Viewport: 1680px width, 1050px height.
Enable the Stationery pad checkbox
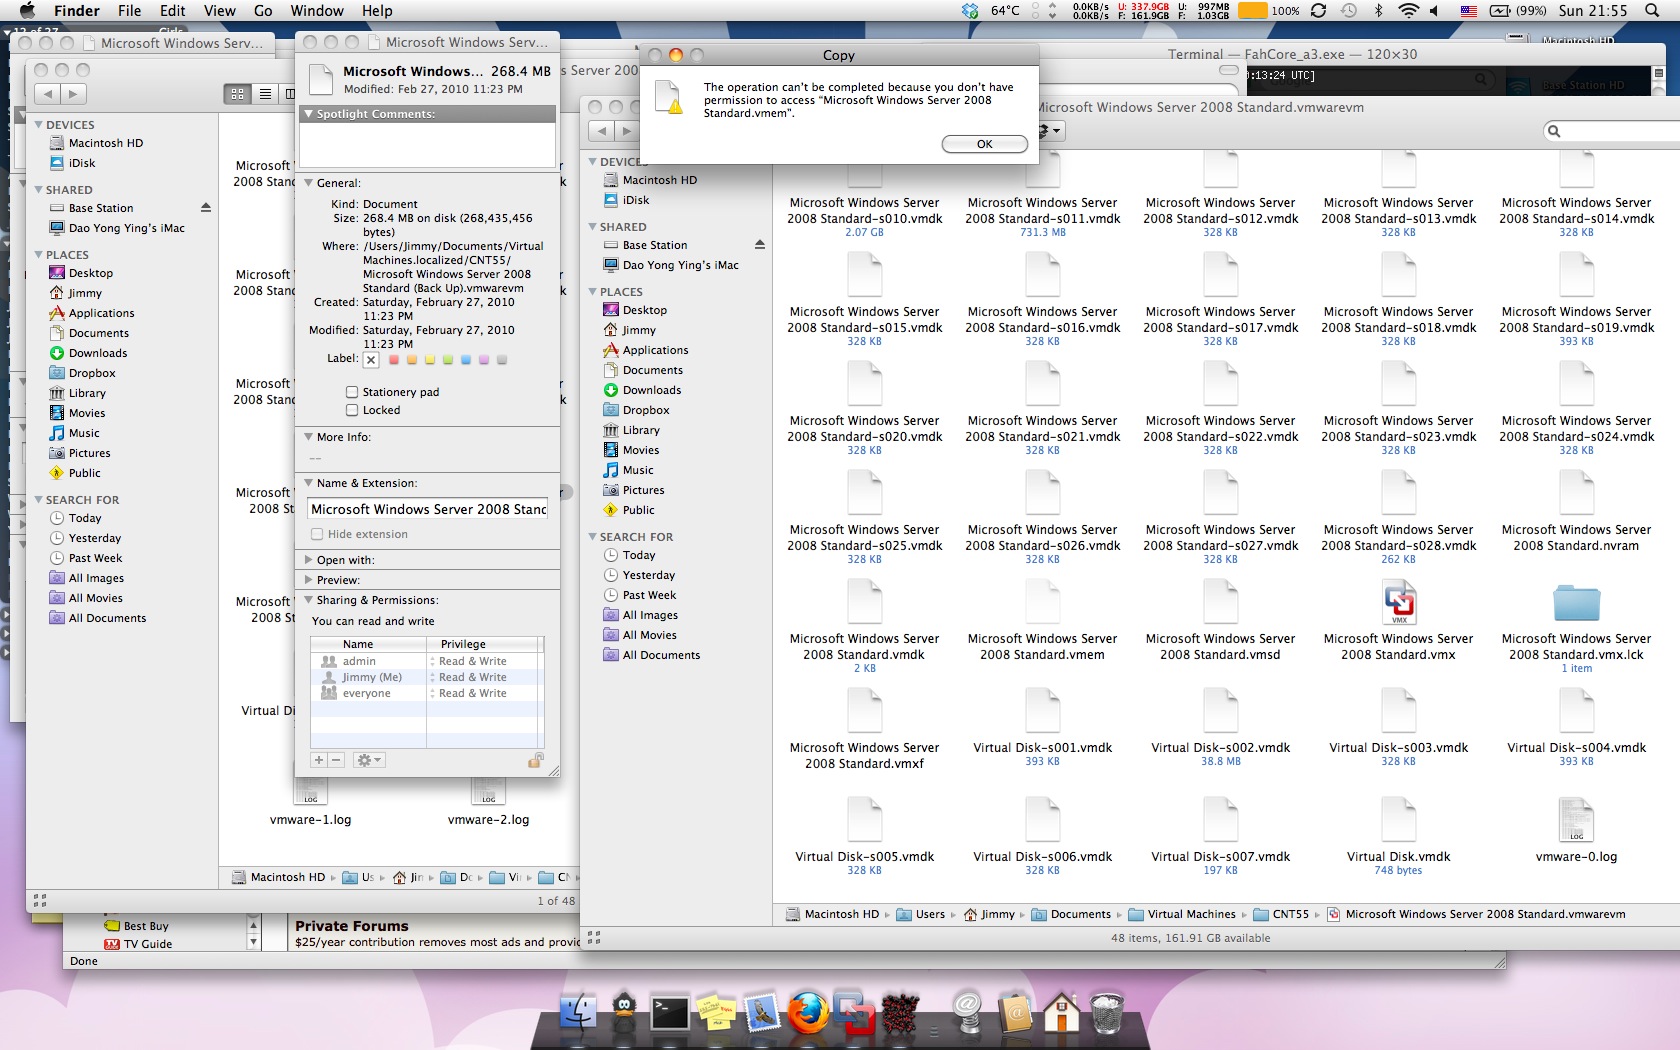point(352,392)
